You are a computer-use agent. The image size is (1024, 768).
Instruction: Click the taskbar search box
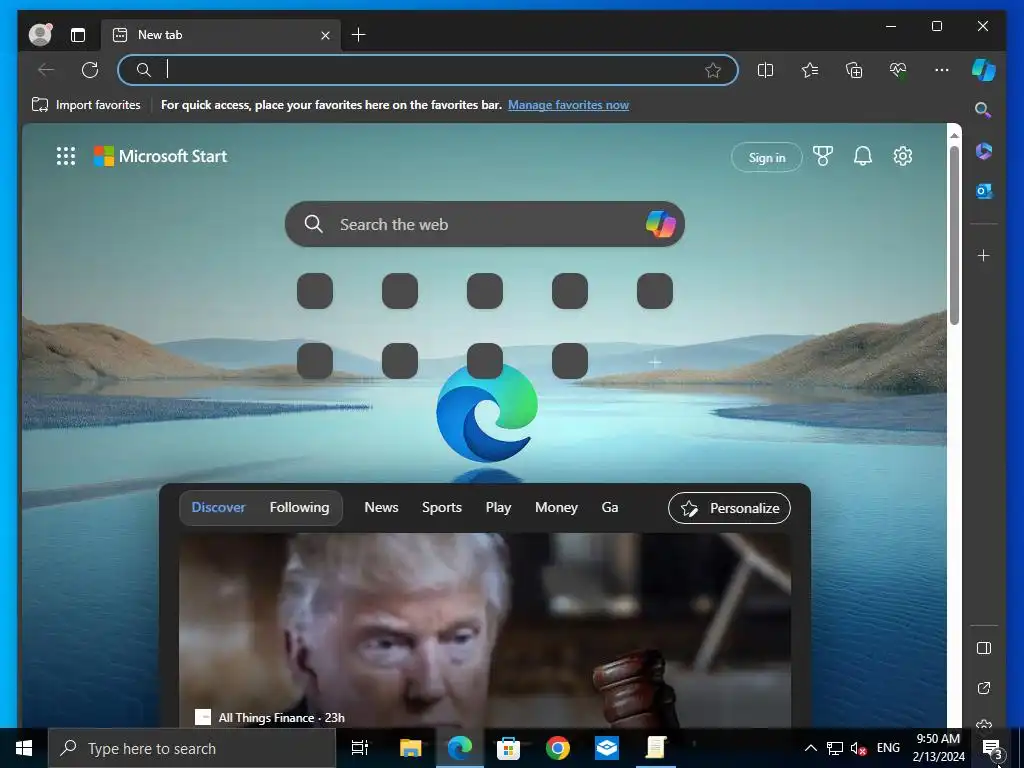192,748
